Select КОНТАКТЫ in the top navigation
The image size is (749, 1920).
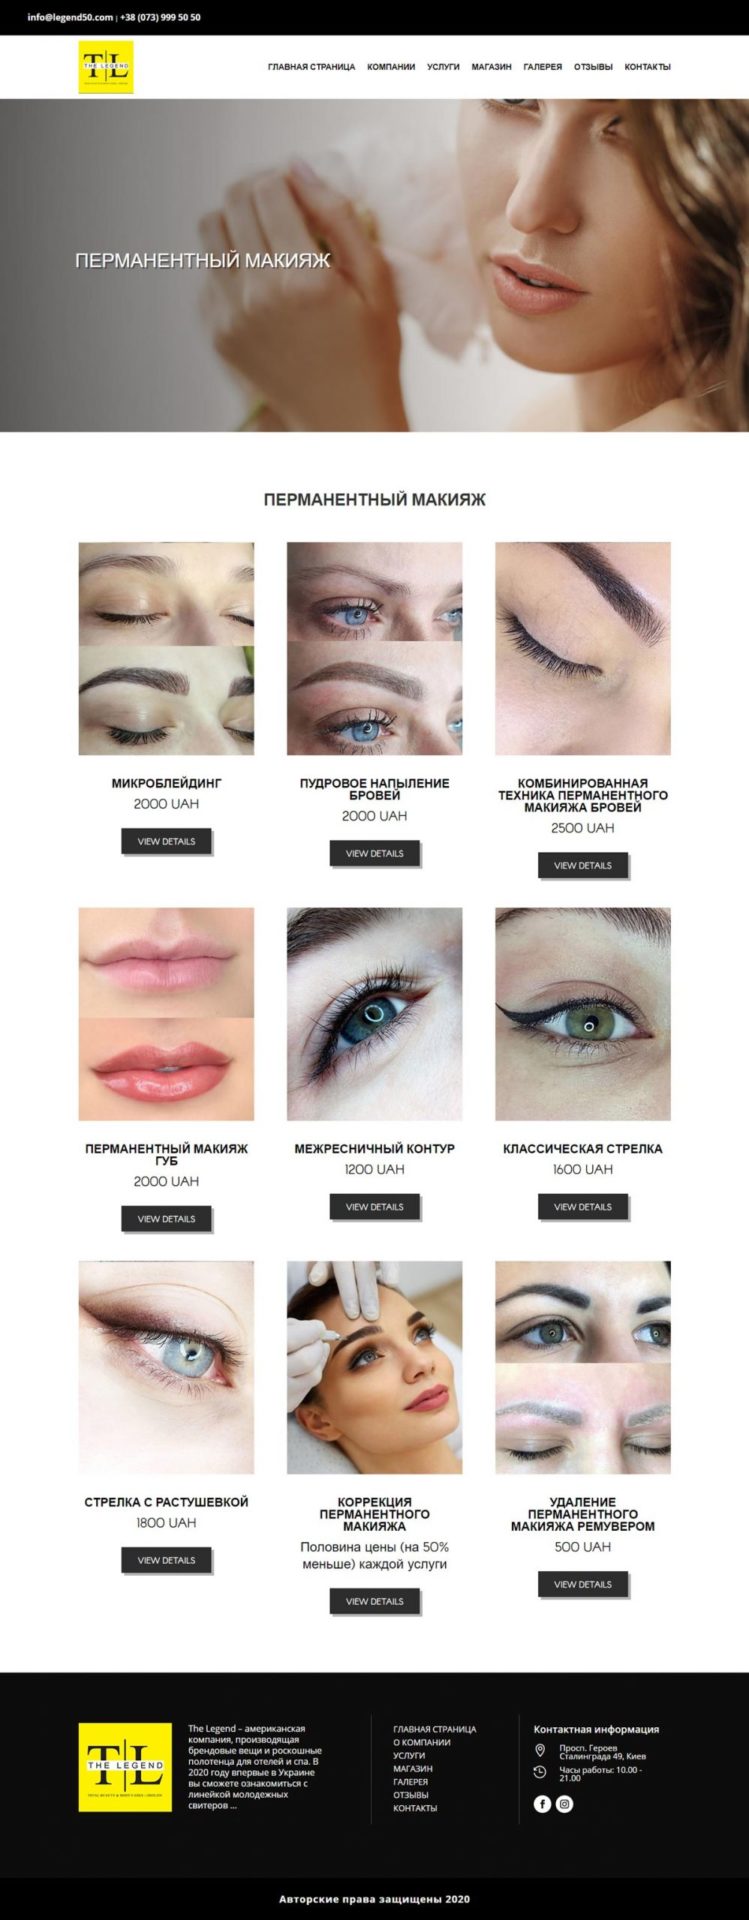[x=647, y=67]
